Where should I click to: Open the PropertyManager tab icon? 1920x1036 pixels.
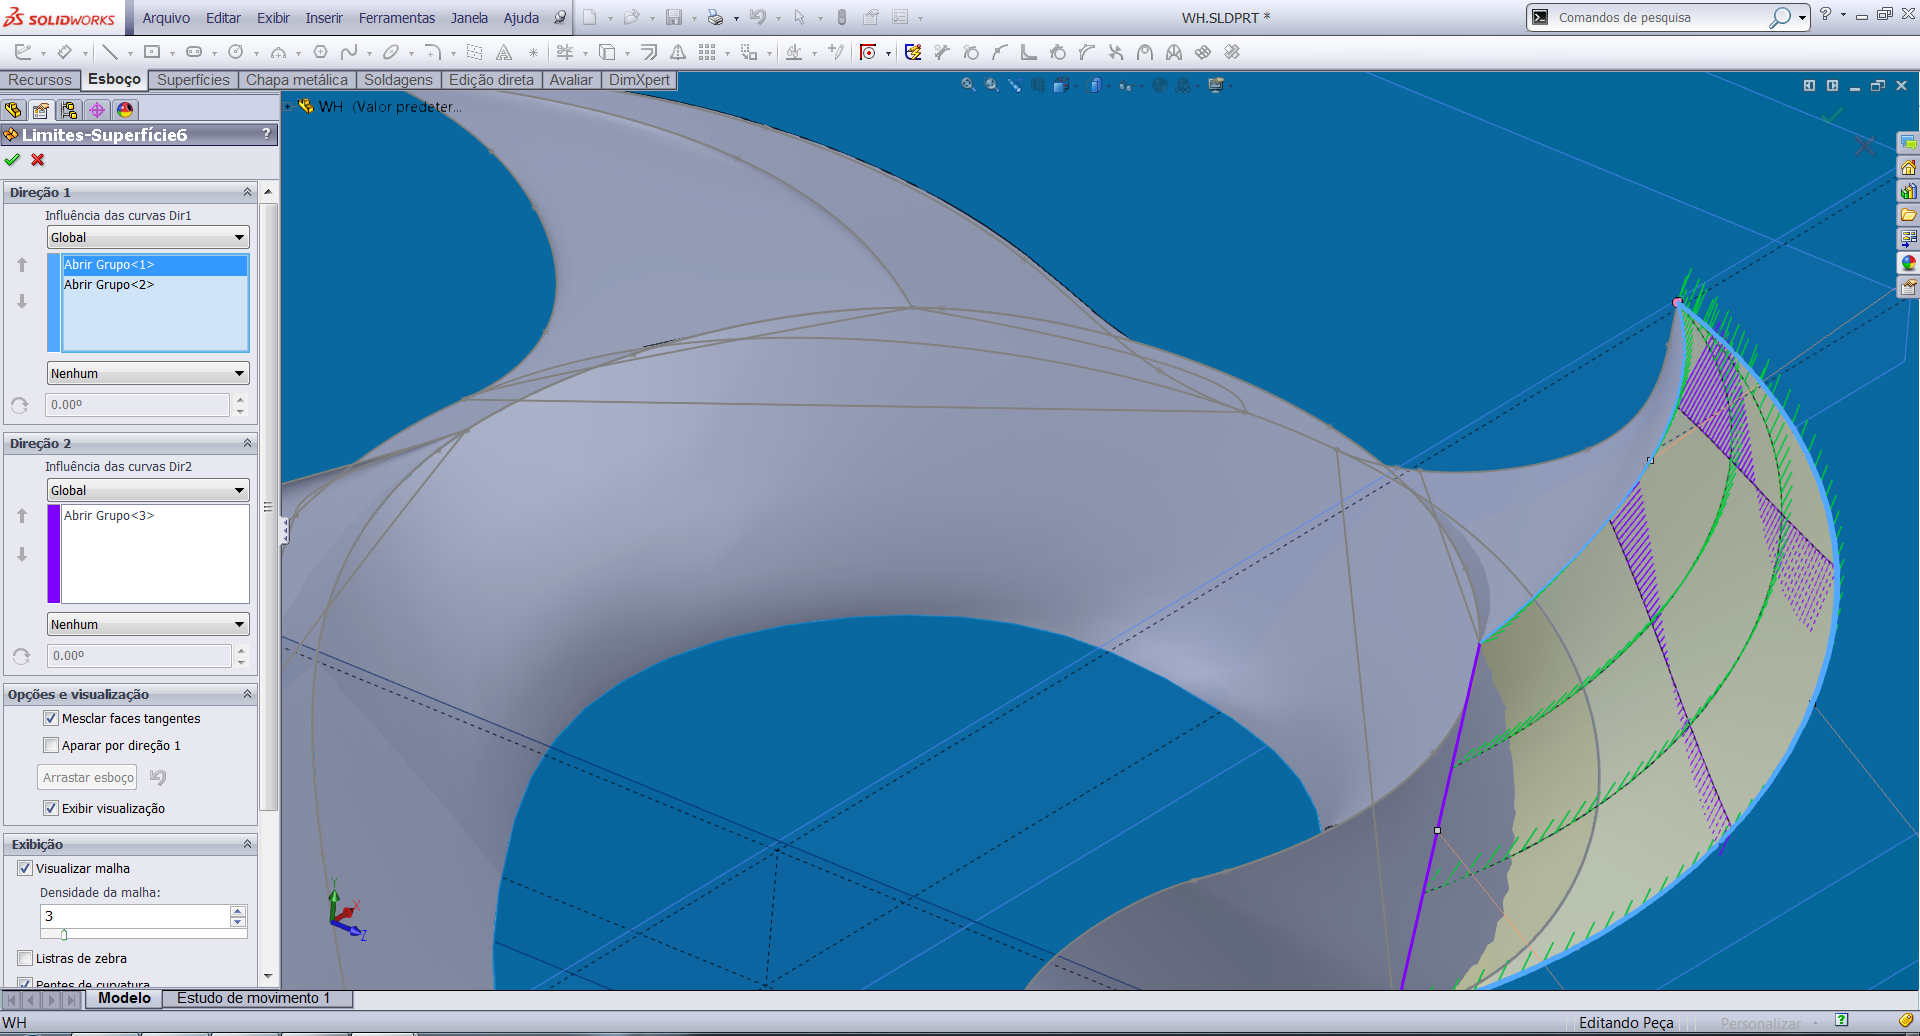click(41, 110)
